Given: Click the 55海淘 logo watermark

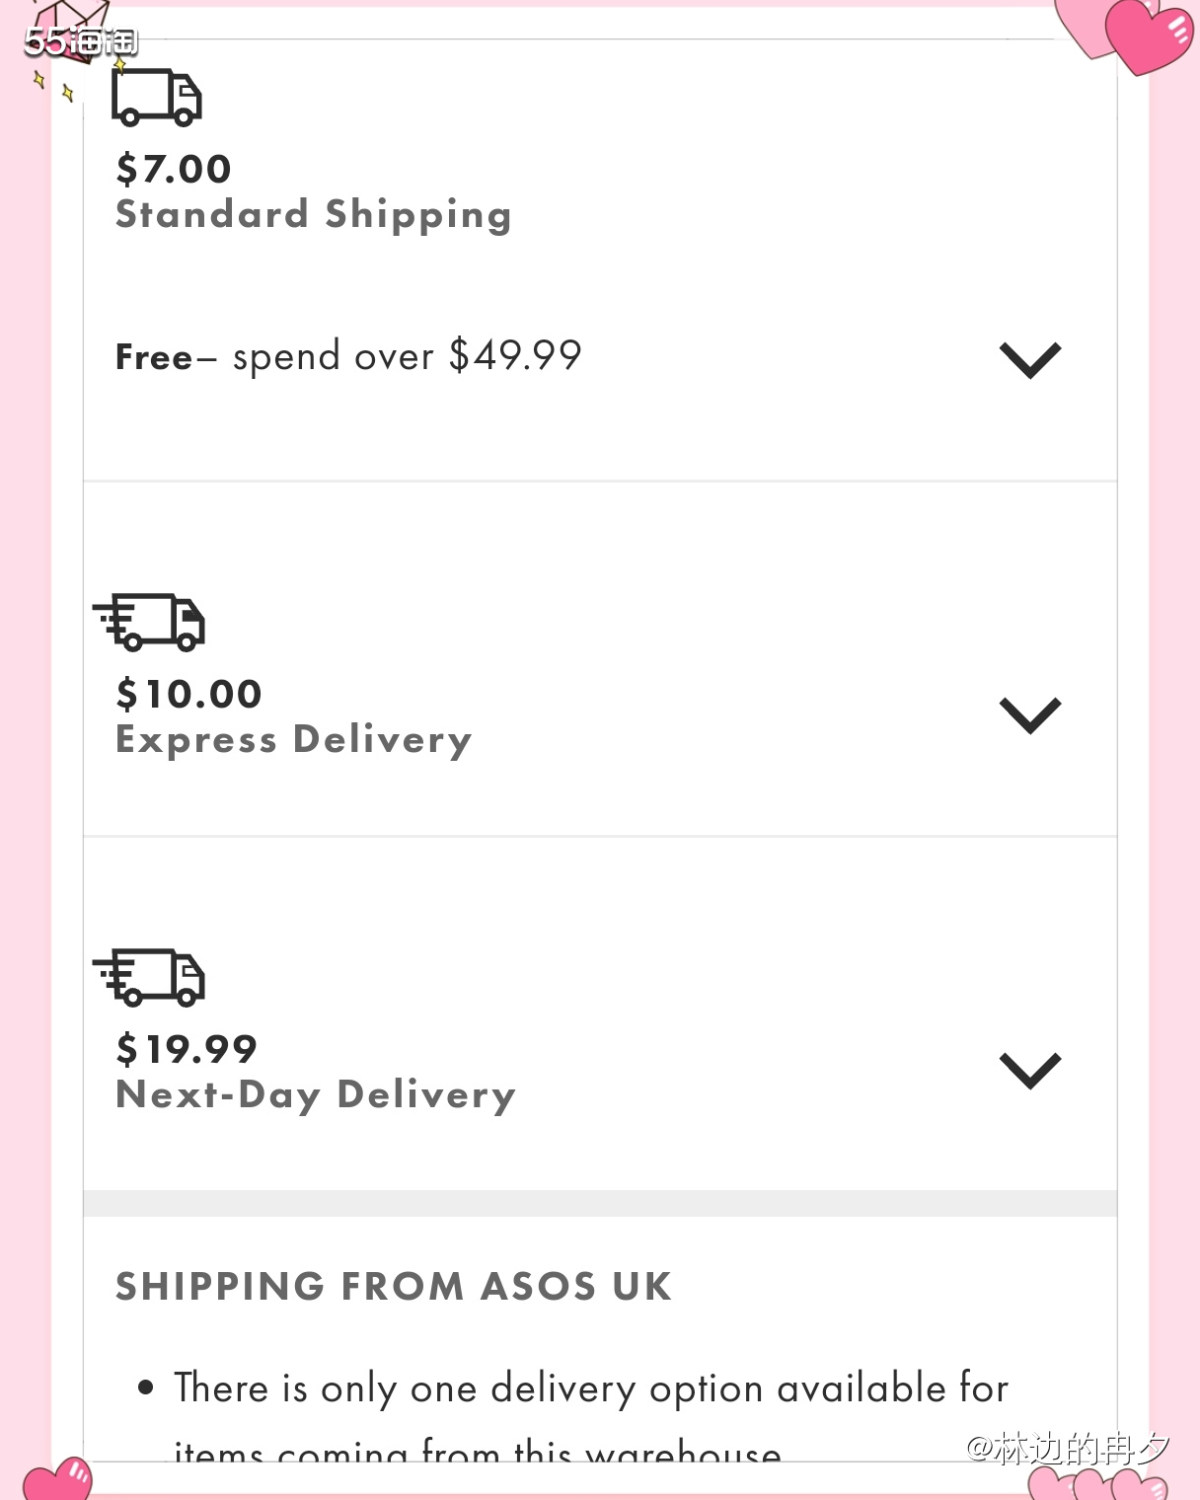Looking at the screenshot, I should (x=80, y=41).
